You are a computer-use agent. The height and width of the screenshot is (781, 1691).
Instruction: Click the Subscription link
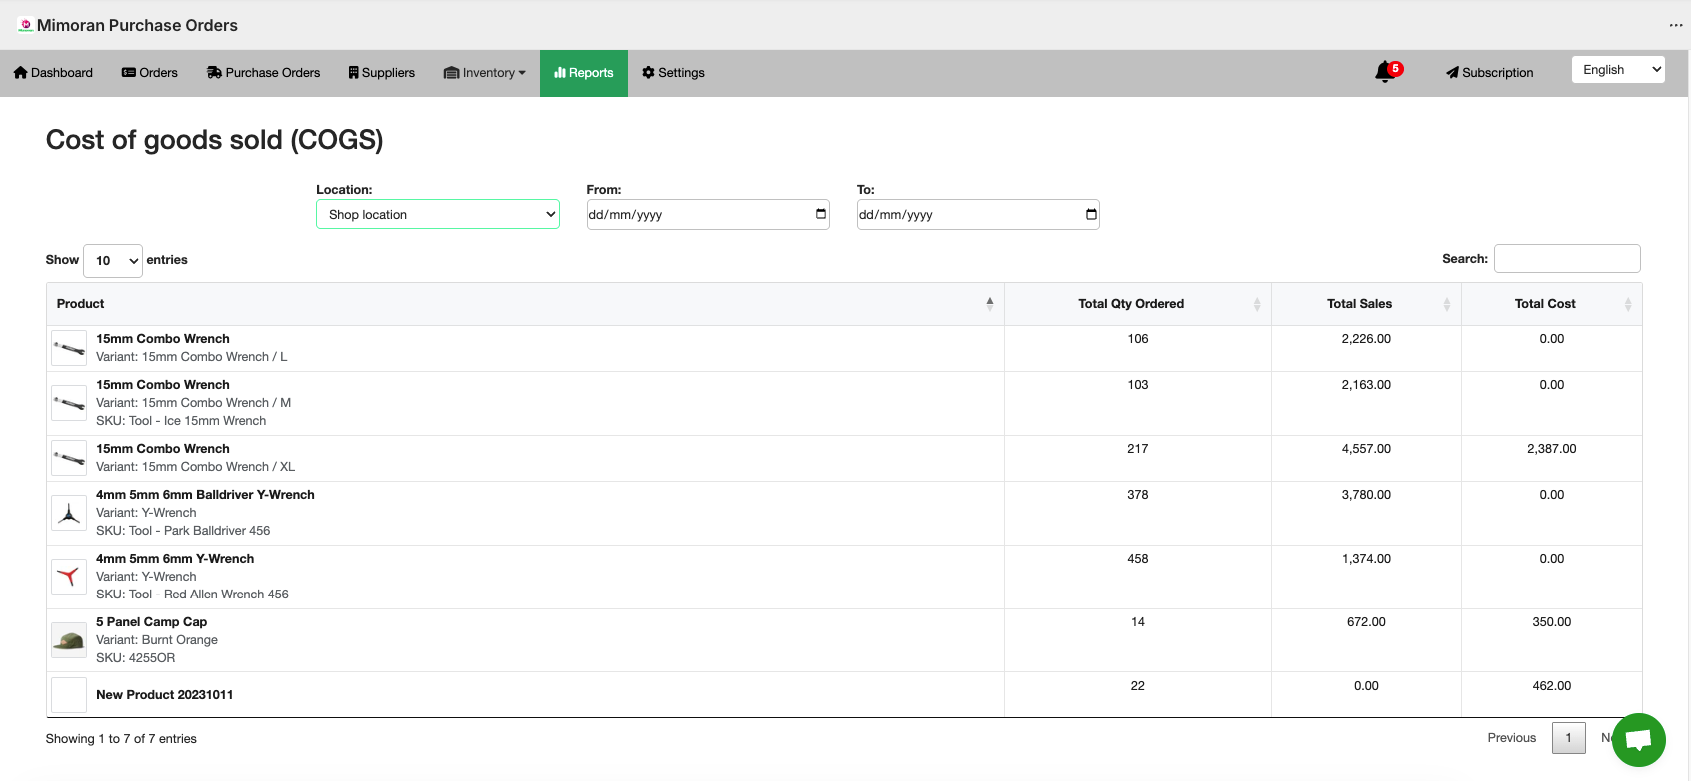coord(1489,73)
